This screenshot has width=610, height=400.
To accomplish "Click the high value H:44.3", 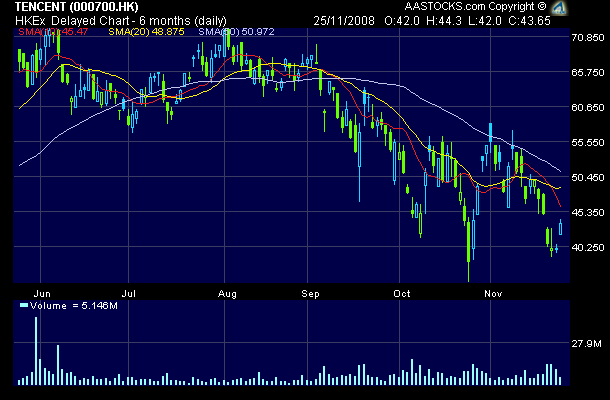I will (444, 21).
